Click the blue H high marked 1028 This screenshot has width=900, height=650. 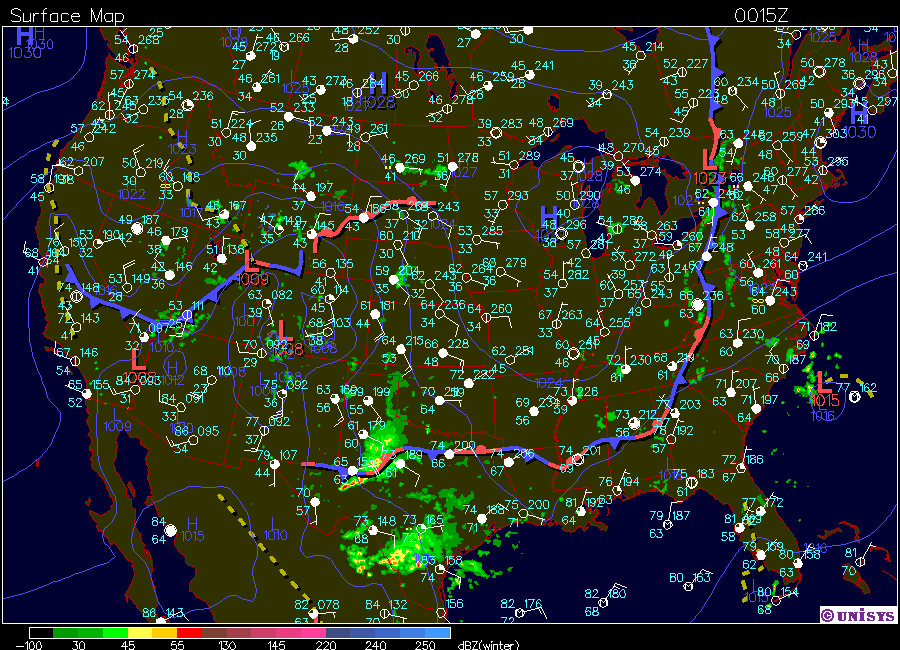[378, 82]
